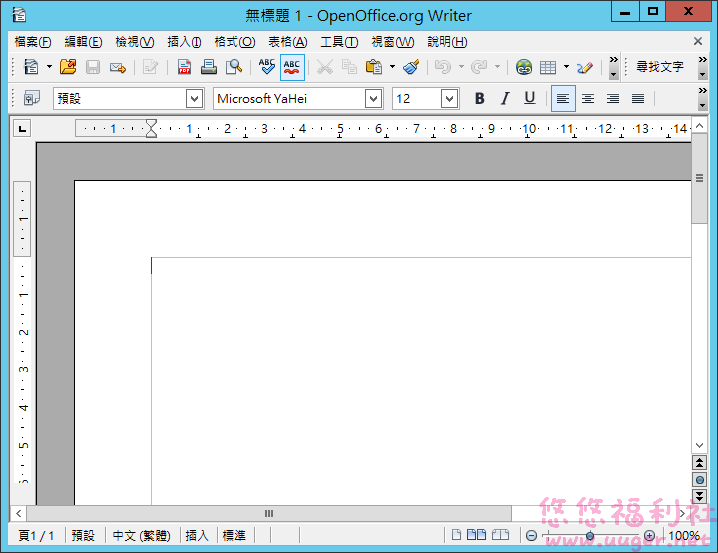Open the font size 12 dropdown
The height and width of the screenshot is (553, 718).
tap(450, 98)
